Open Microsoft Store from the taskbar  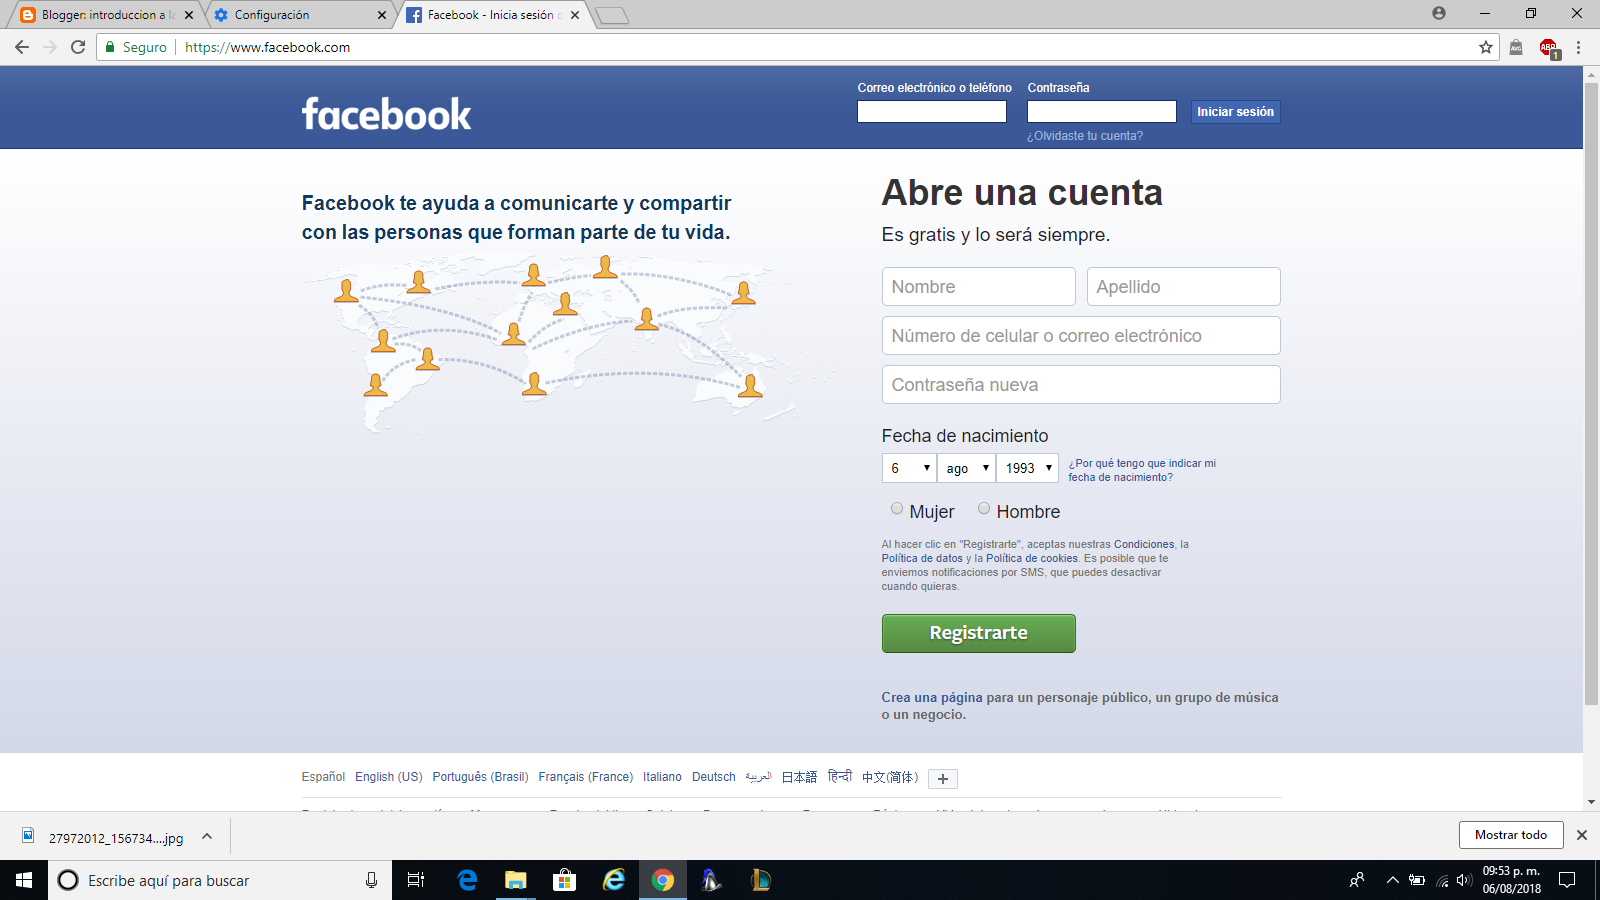point(564,880)
